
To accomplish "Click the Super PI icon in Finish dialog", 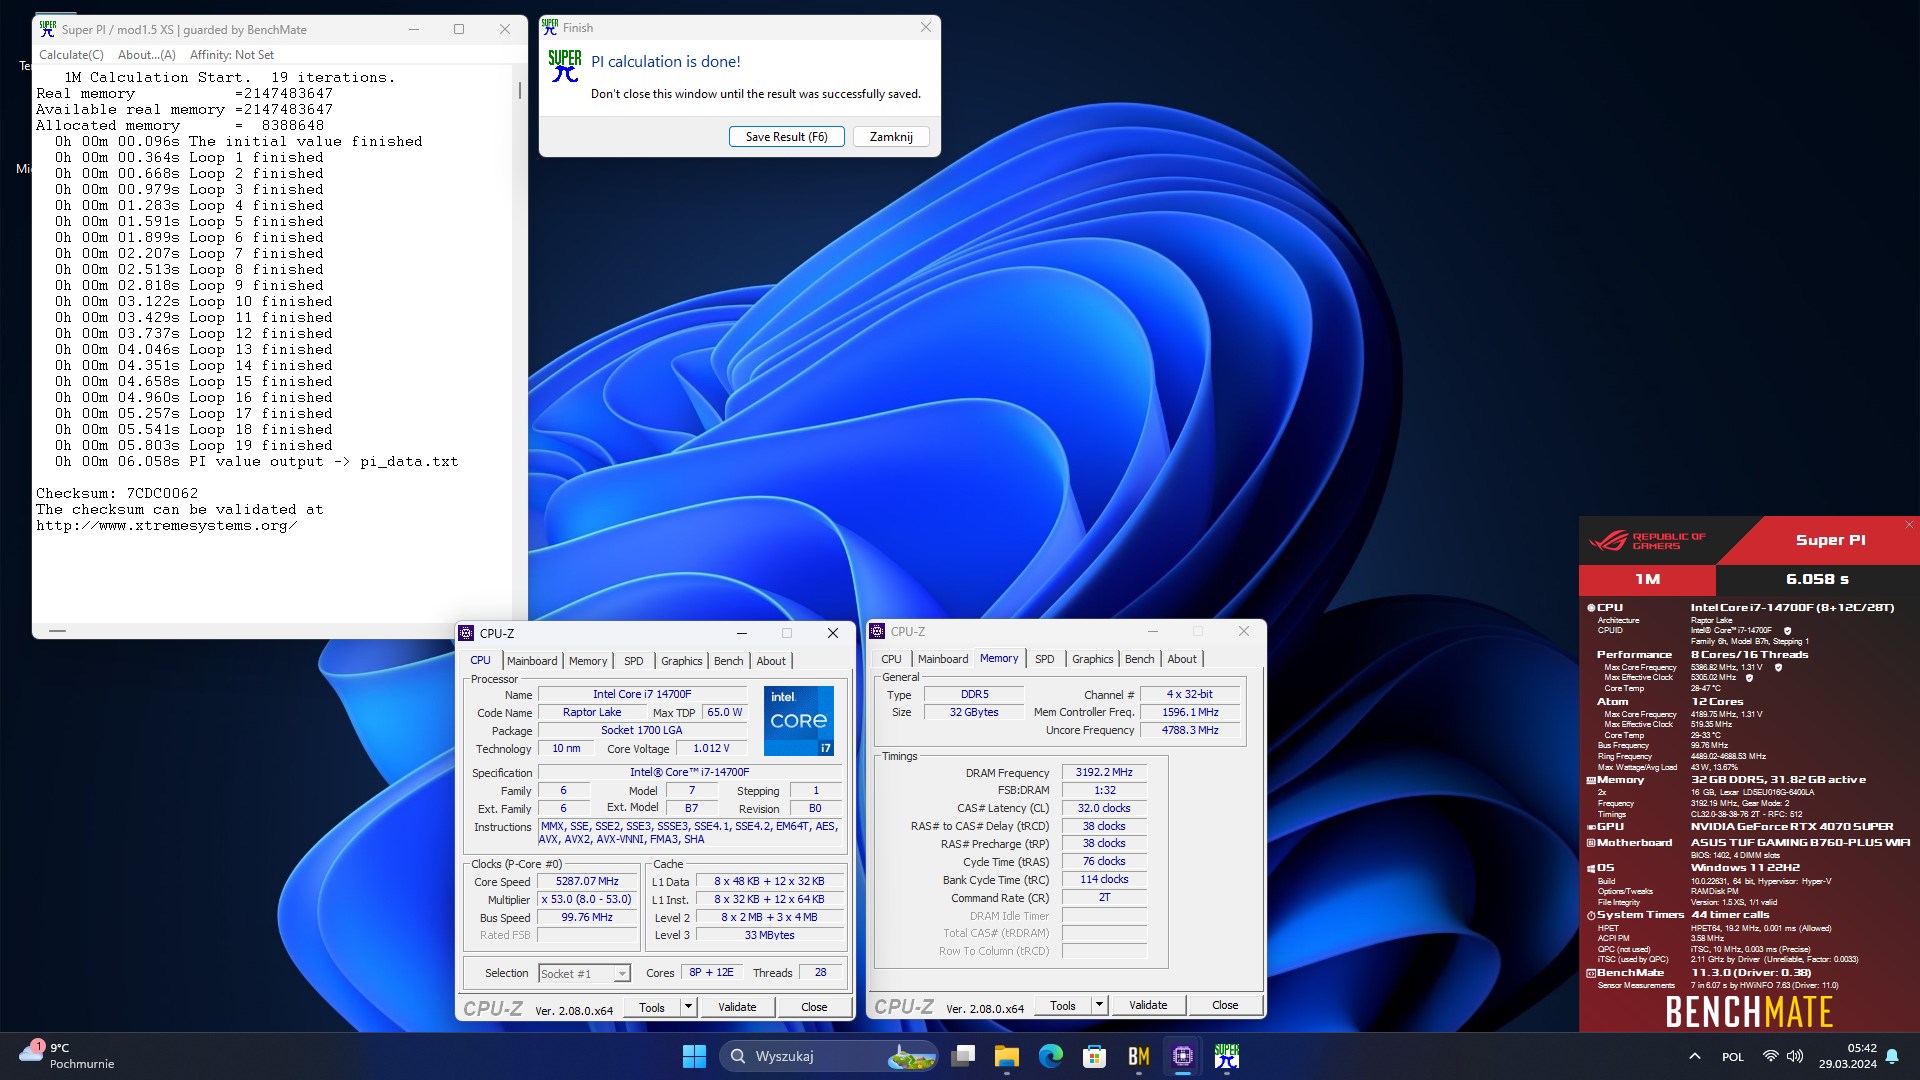I will 565,66.
